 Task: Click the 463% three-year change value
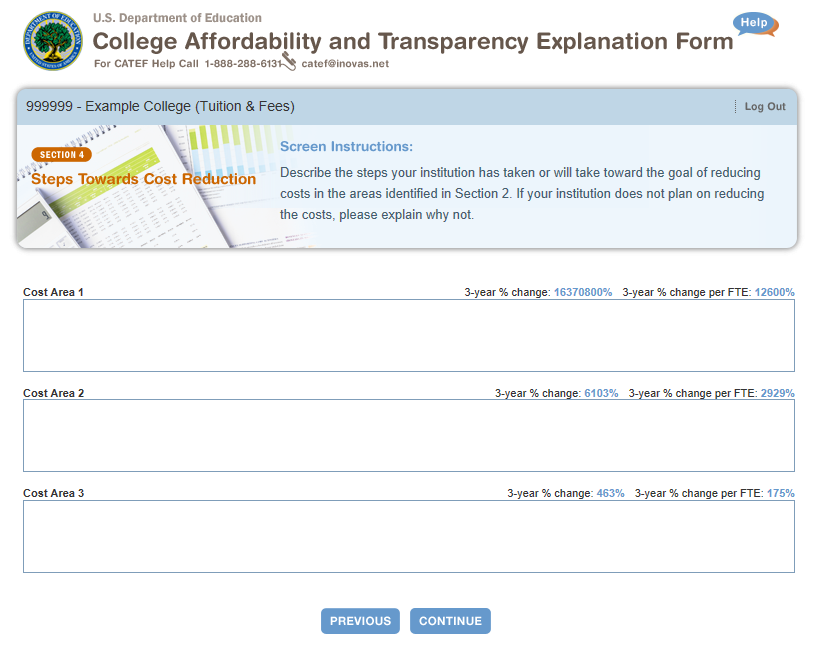610,494
